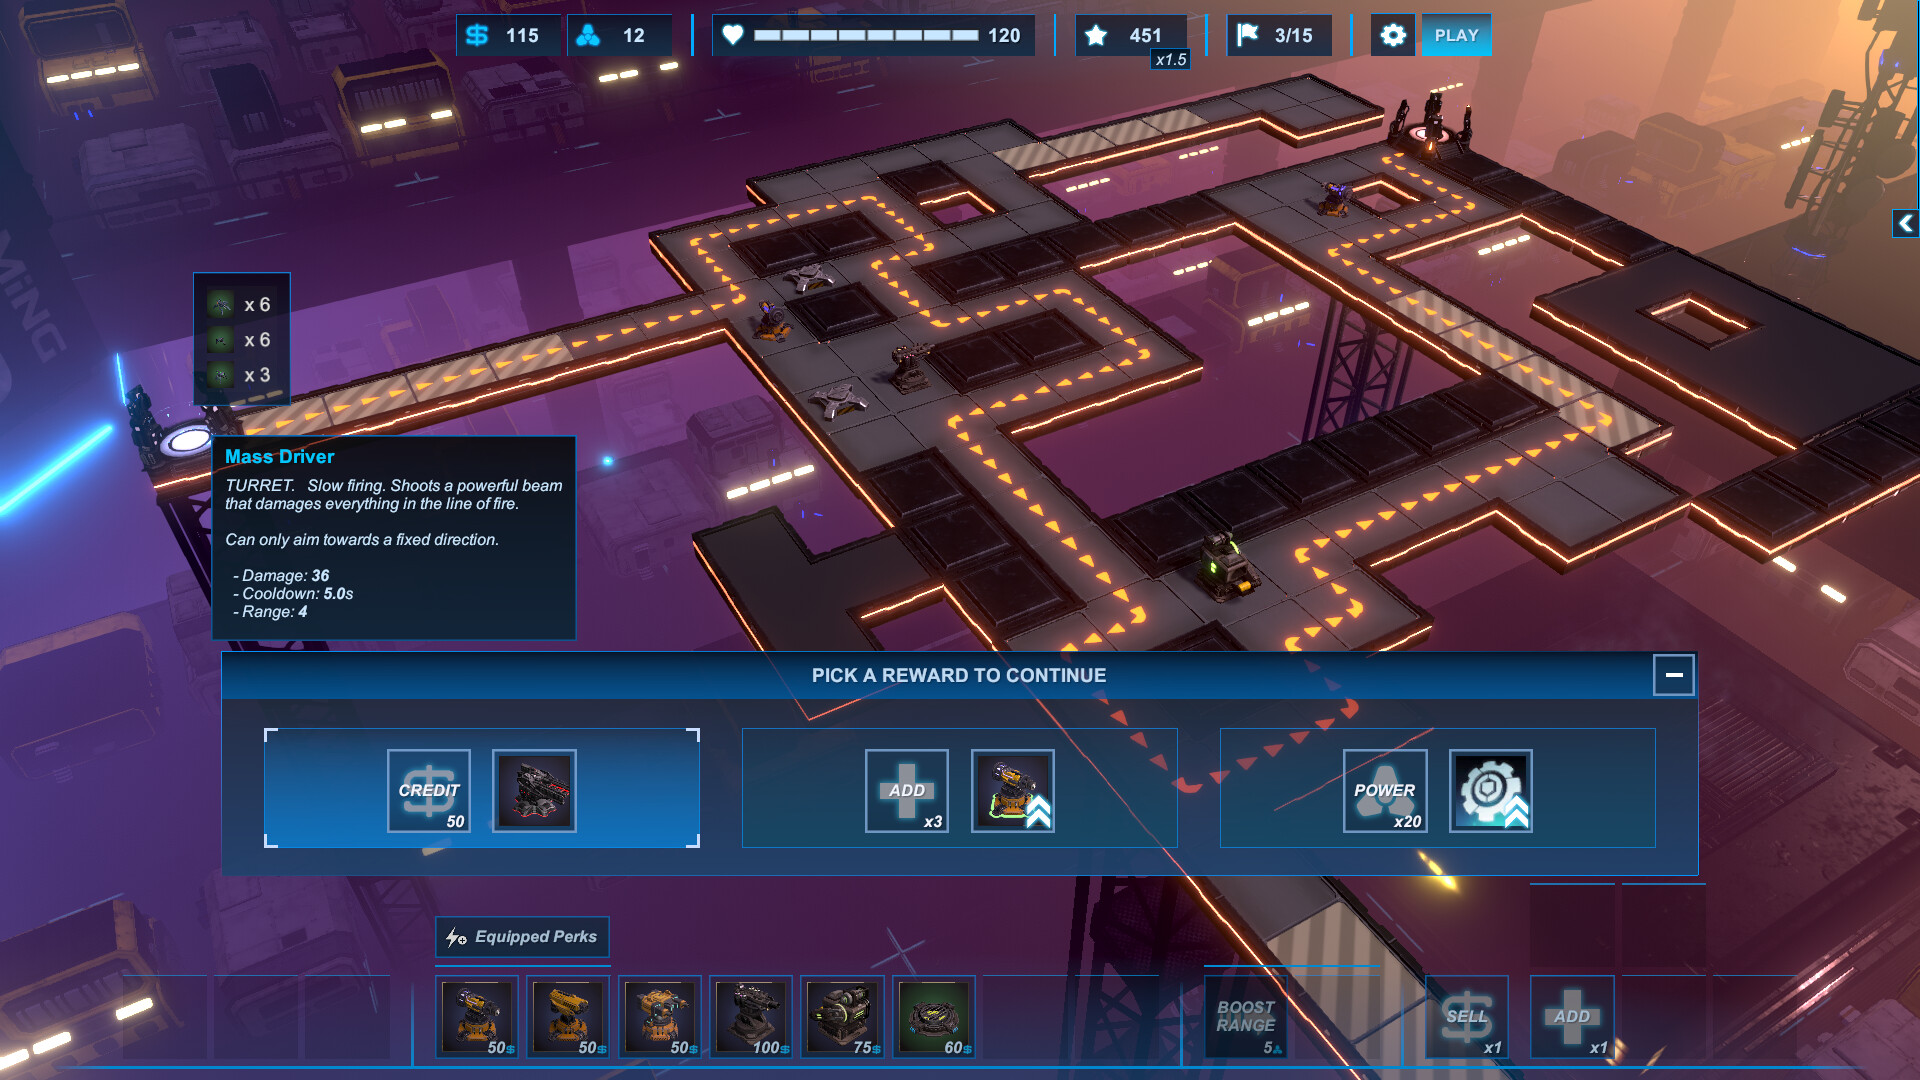Collapse the reward selection panel
Viewport: 1920px width, 1080px height.
(x=1673, y=674)
